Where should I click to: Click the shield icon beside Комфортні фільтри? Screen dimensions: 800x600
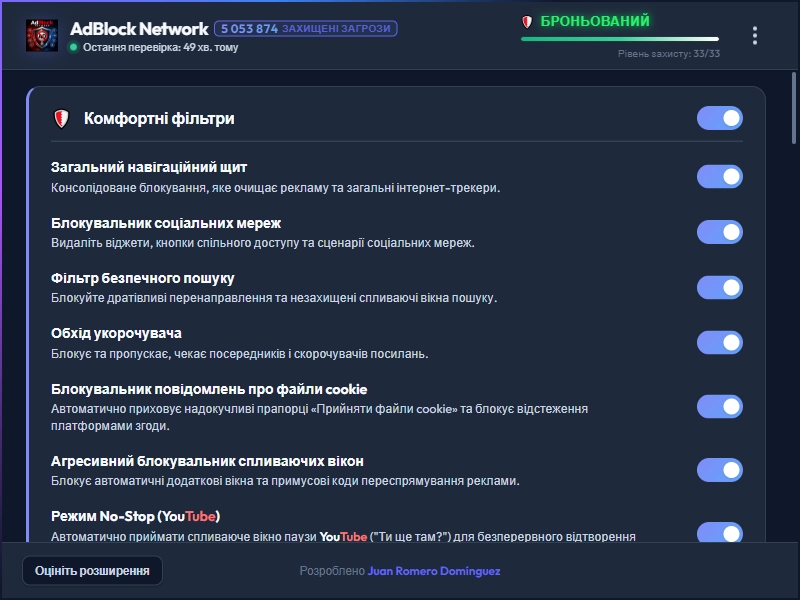point(61,119)
